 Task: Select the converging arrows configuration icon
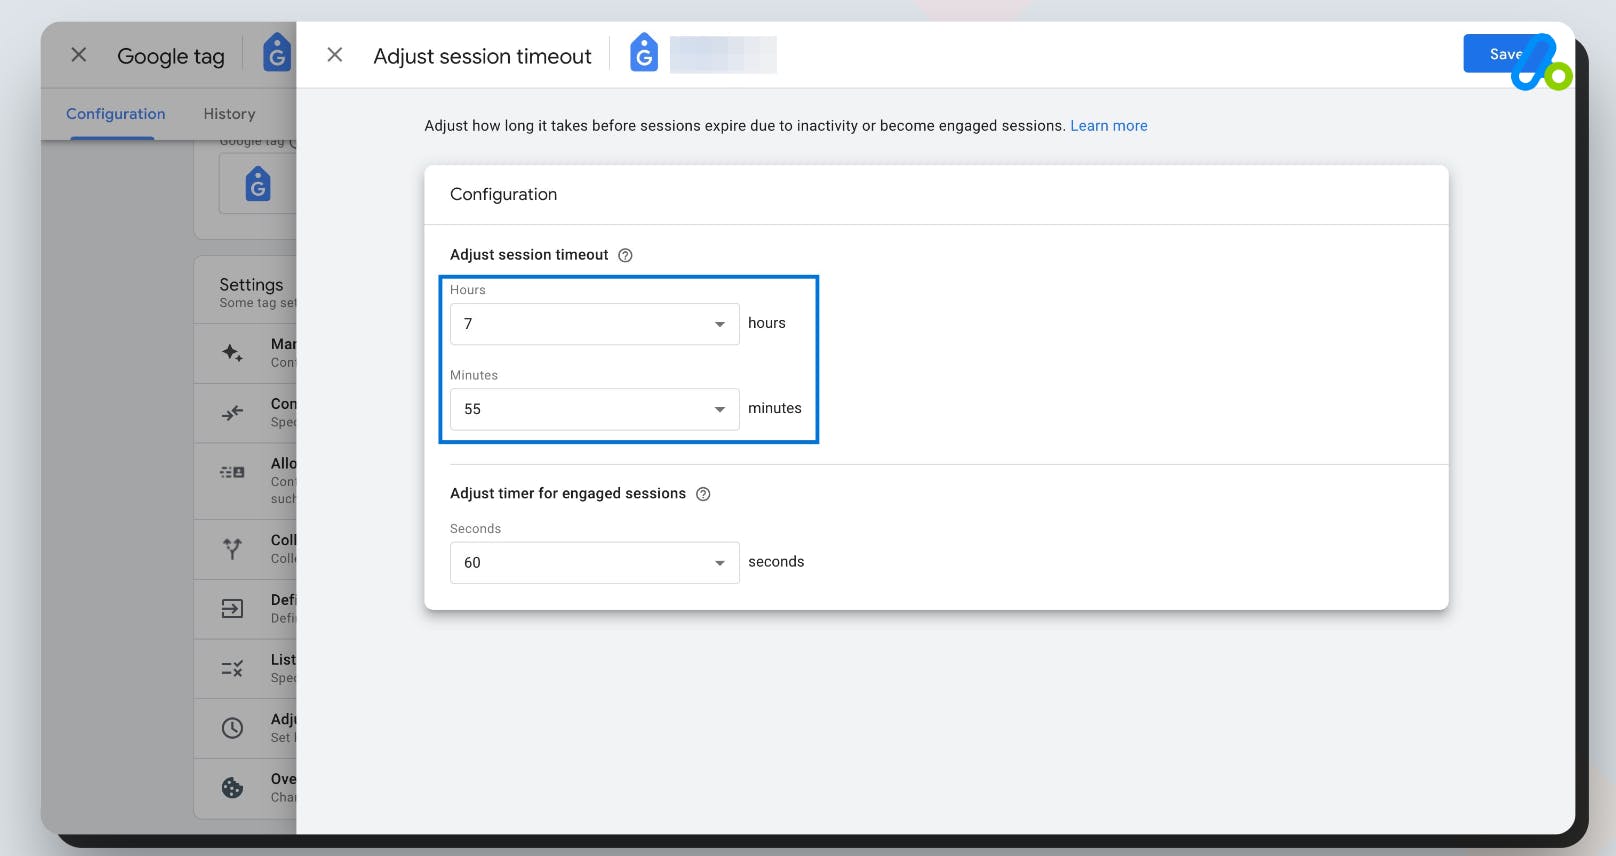click(231, 412)
